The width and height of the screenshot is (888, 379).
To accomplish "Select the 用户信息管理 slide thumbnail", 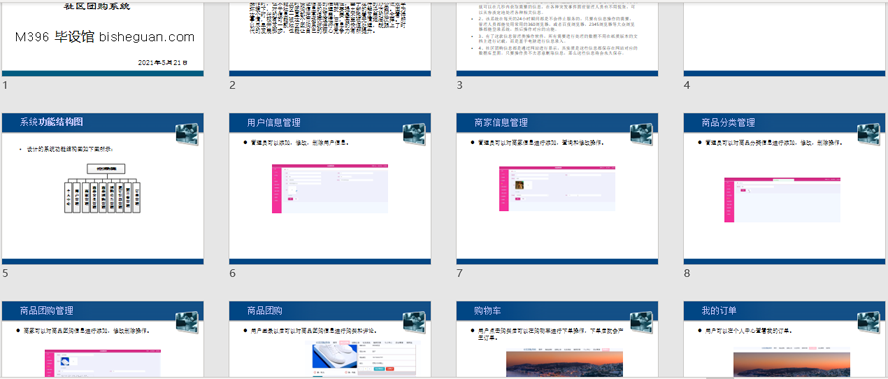I will coord(330,189).
